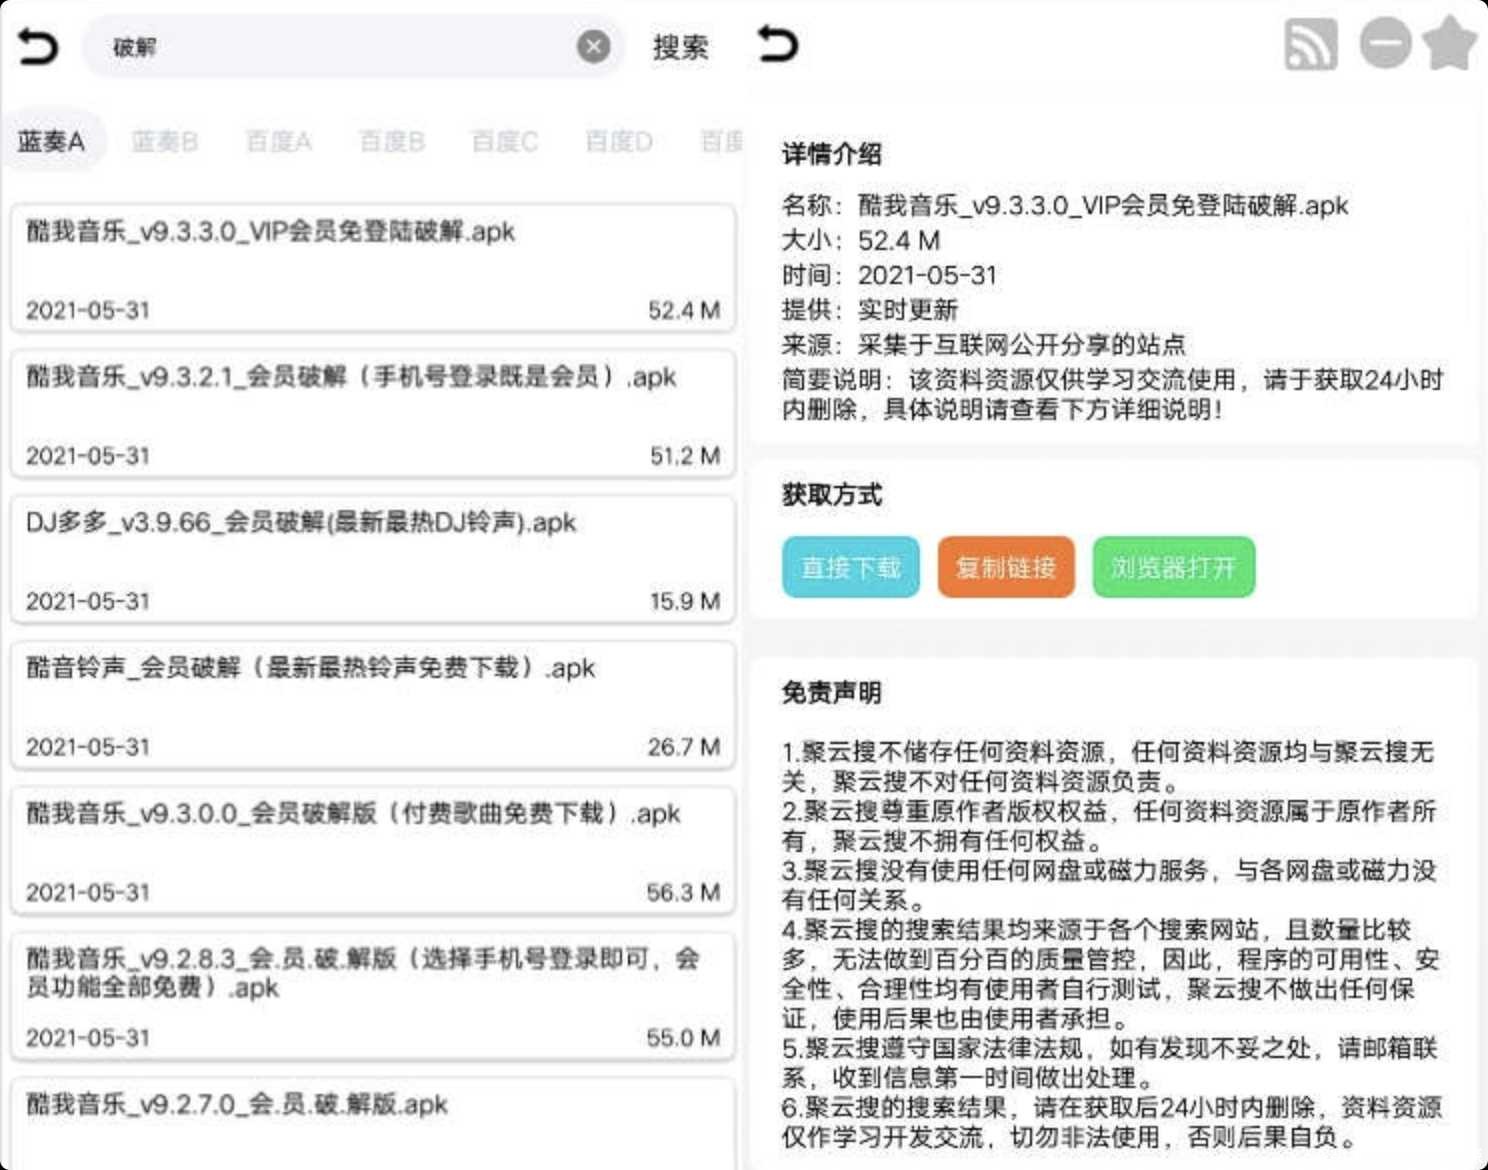The width and height of the screenshot is (1488, 1170).
Task: Click the gray minus circle icon
Action: 1385,44
